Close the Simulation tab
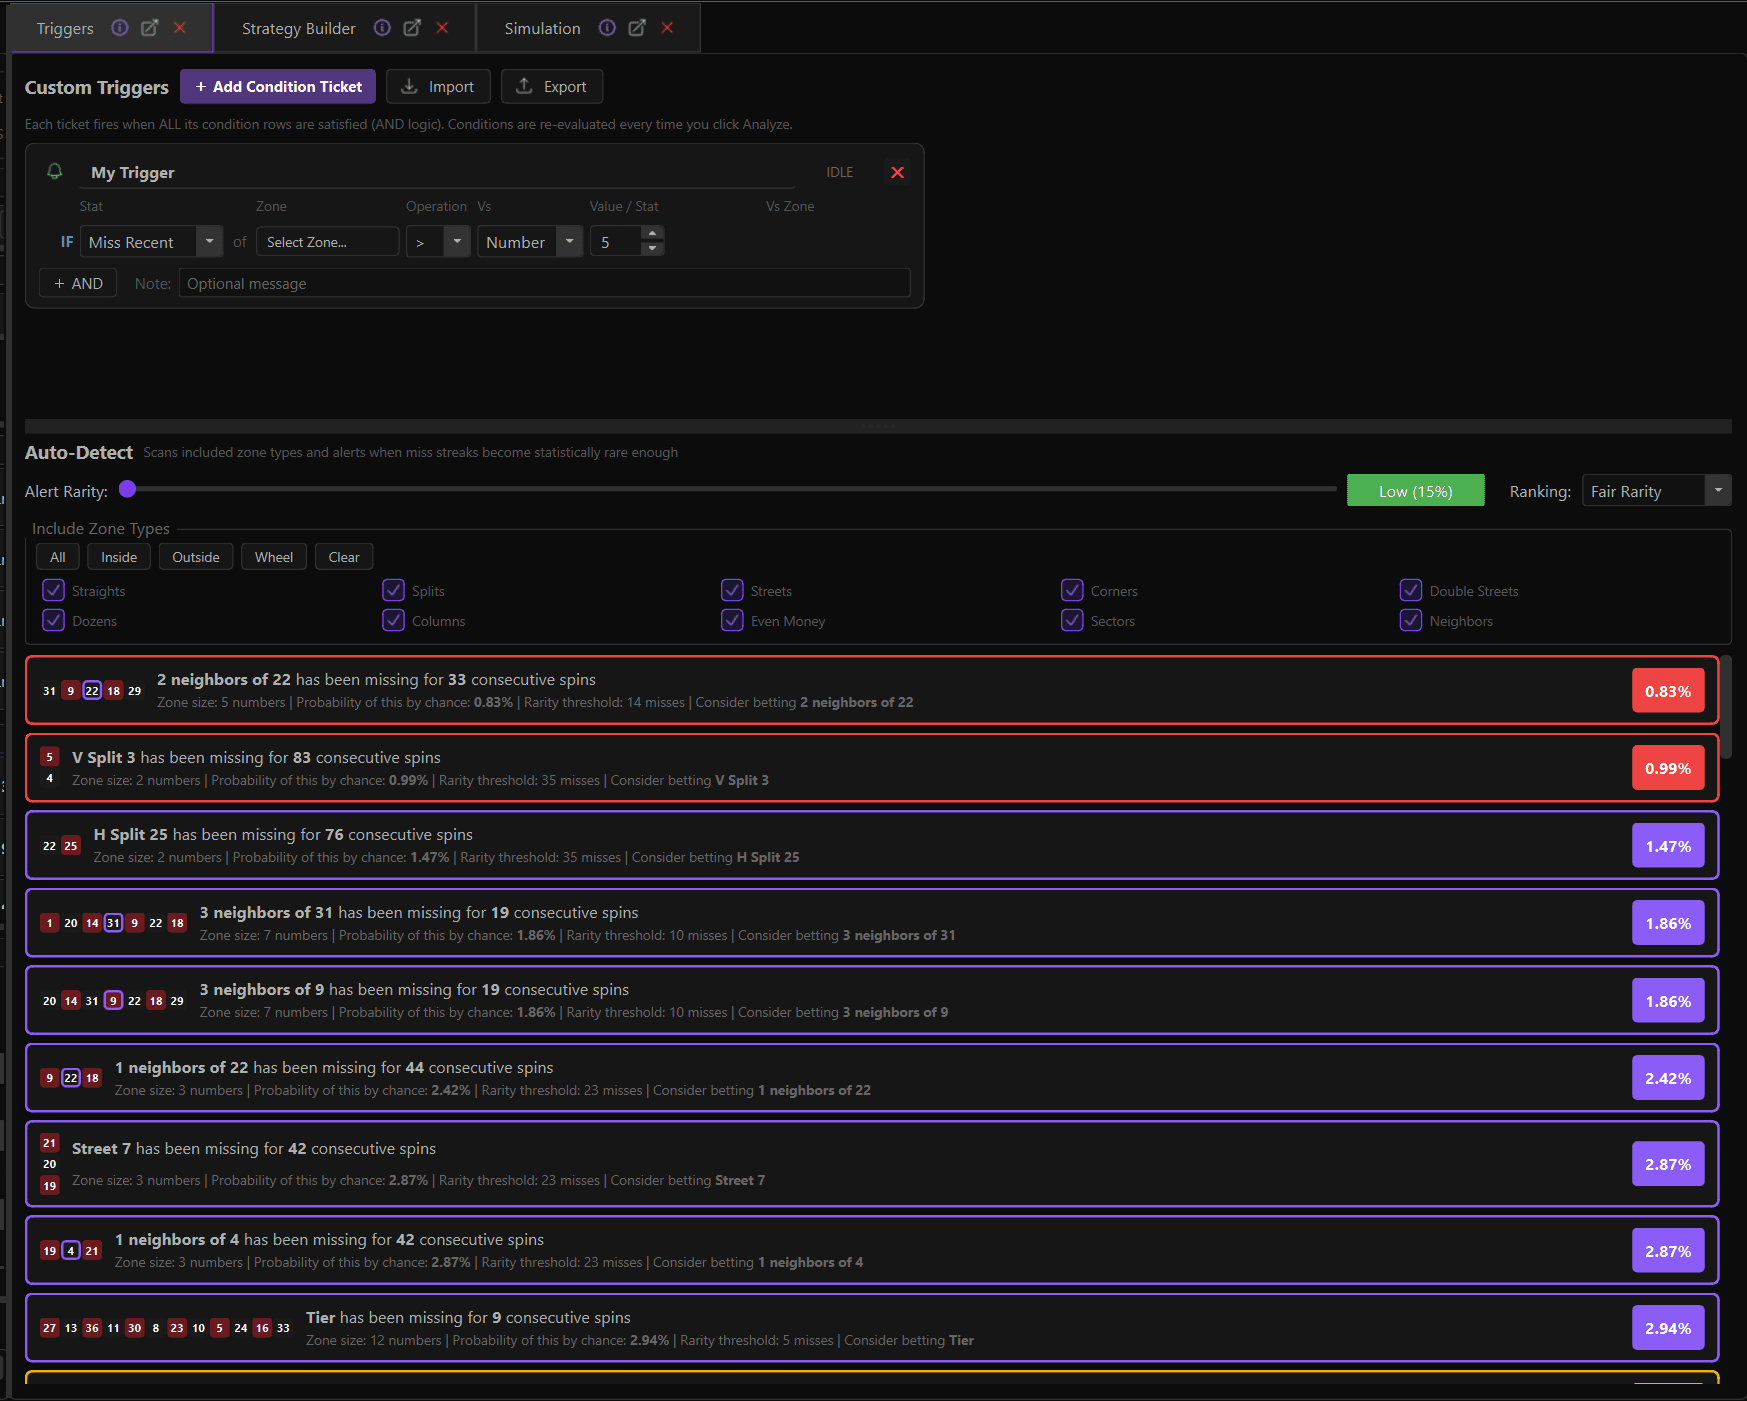1747x1401 pixels. coord(667,28)
